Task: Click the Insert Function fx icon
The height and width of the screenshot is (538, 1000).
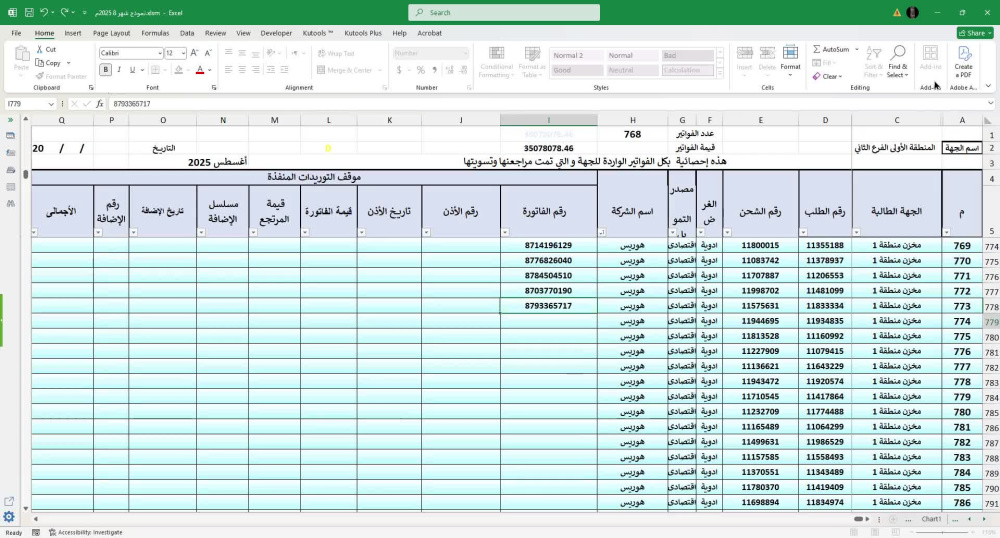Action: (99, 104)
